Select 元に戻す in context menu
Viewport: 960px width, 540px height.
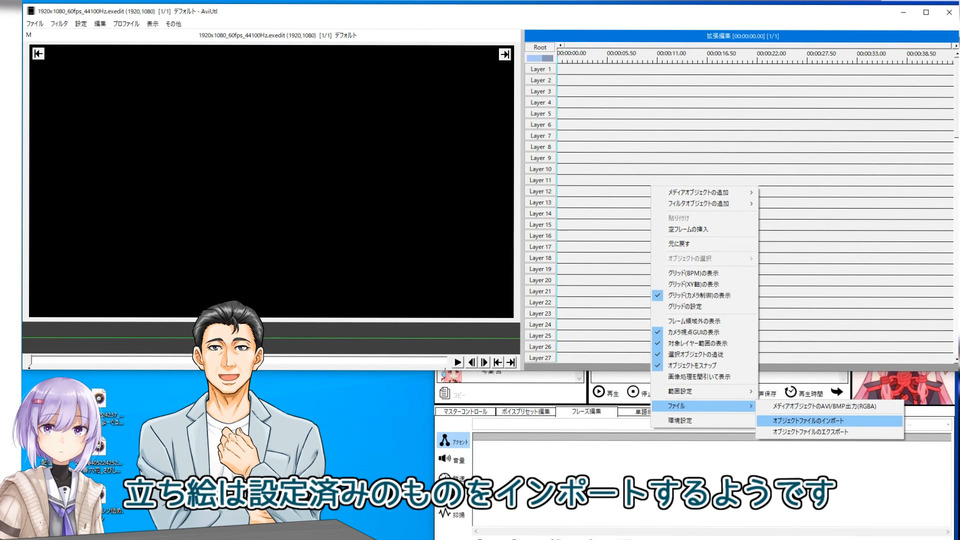(x=704, y=244)
